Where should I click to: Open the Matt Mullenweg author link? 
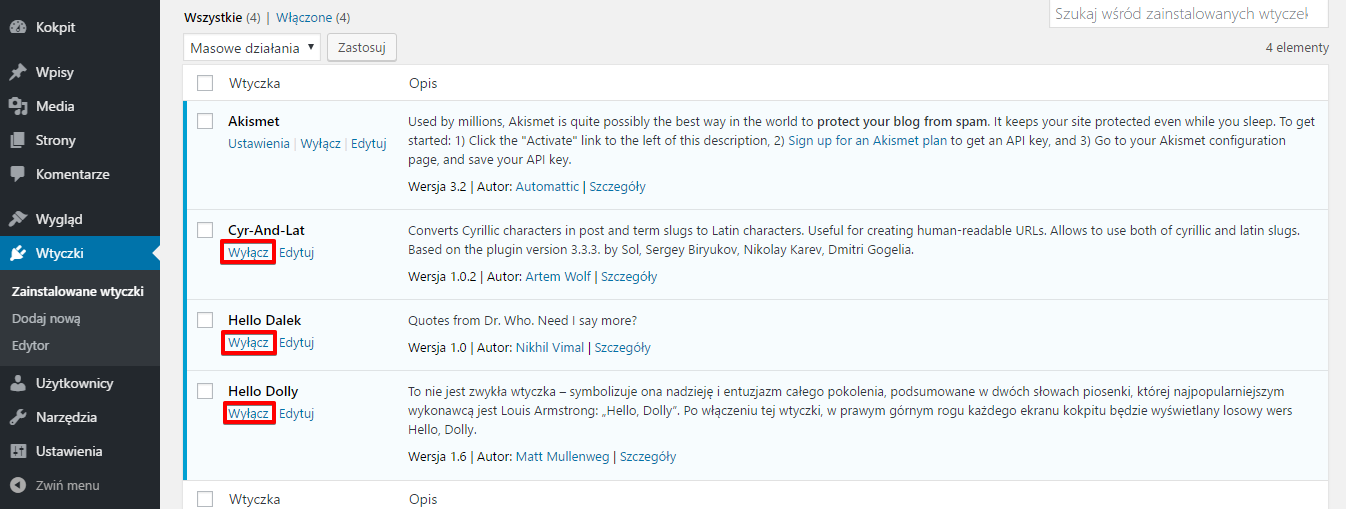563,457
